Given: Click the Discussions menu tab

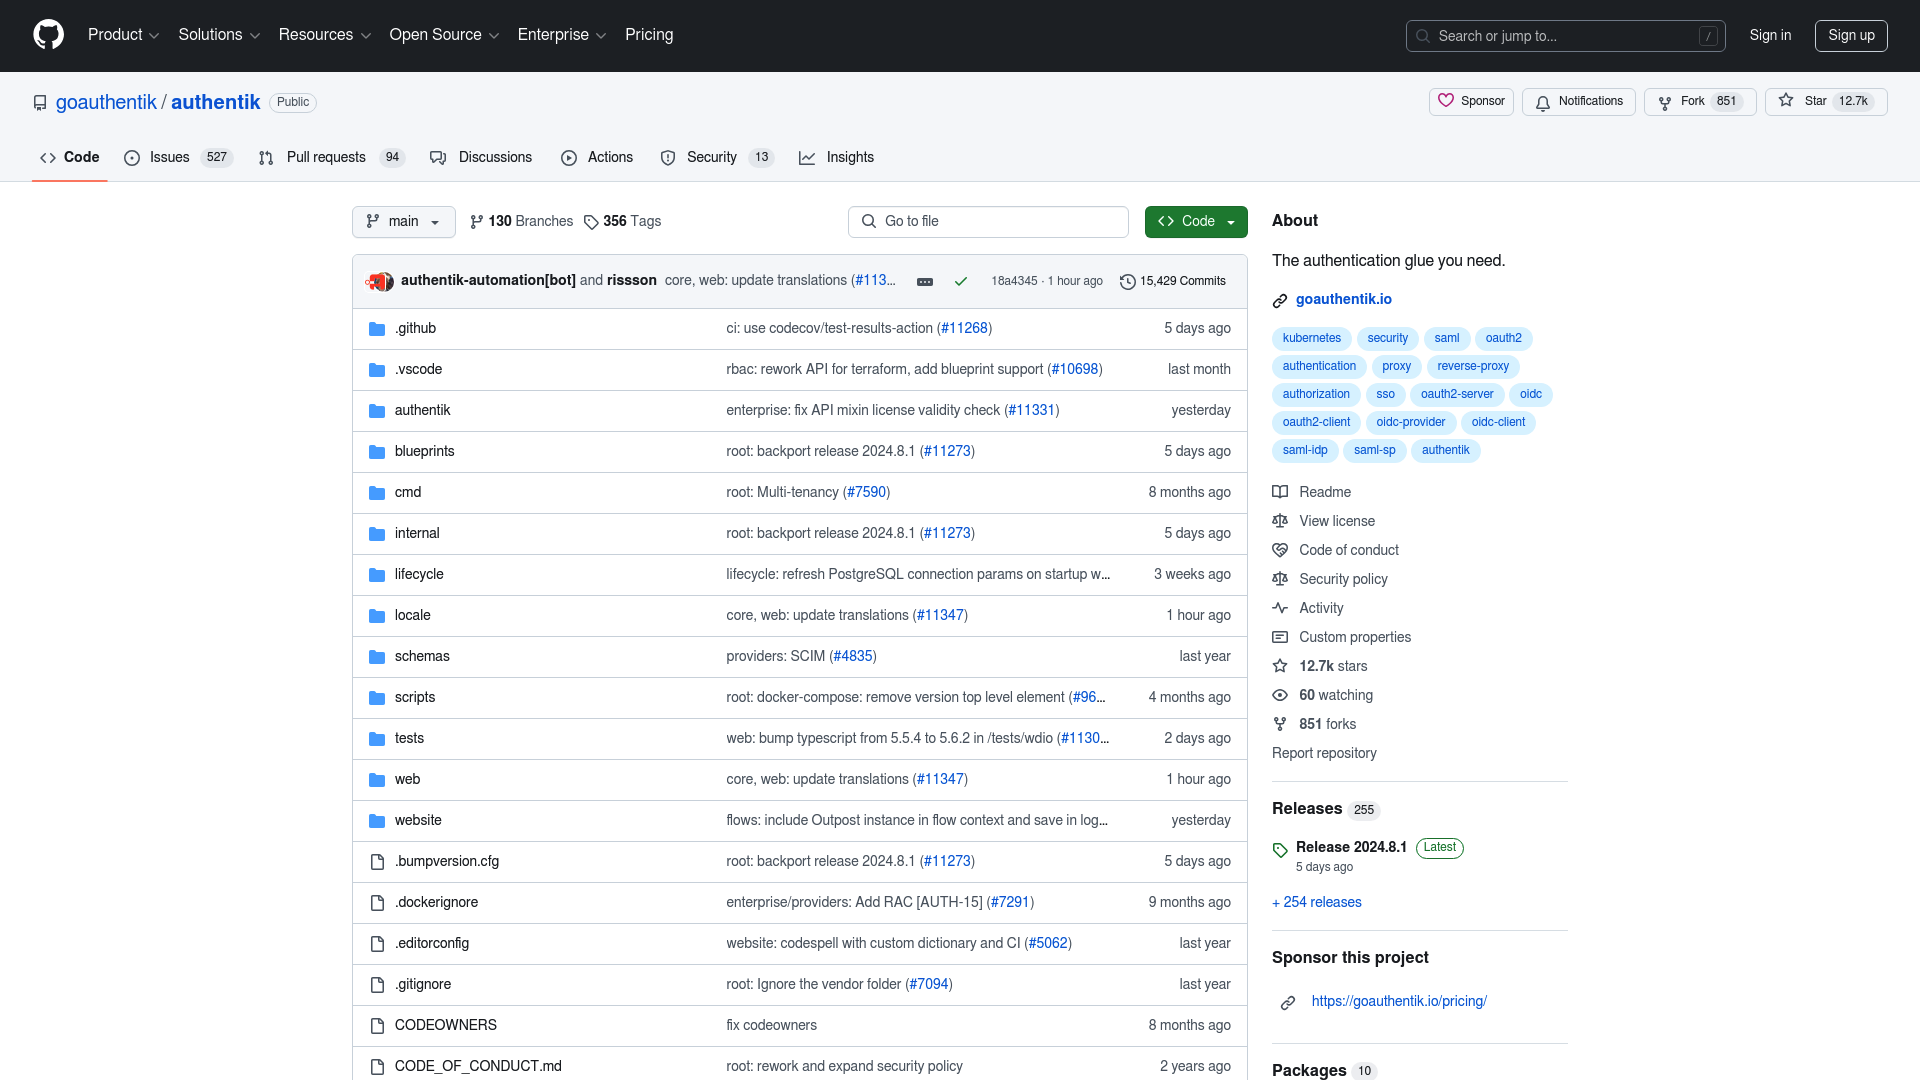Looking at the screenshot, I should [x=496, y=157].
